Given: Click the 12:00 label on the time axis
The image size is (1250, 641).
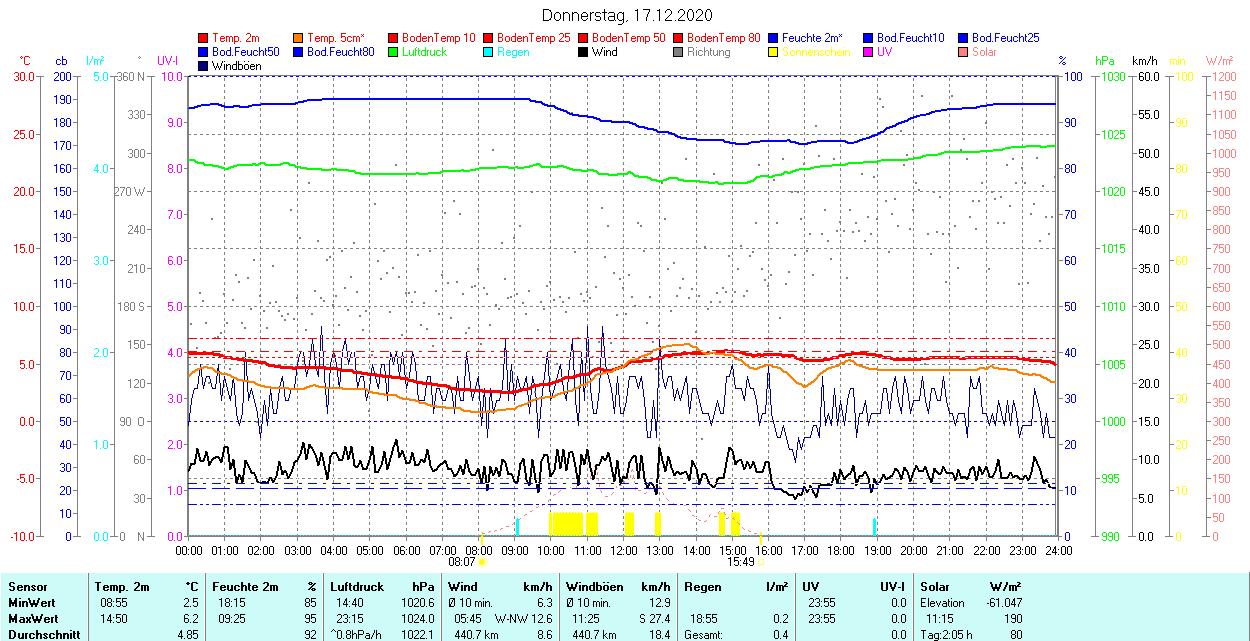Looking at the screenshot, I should tap(624, 550).
